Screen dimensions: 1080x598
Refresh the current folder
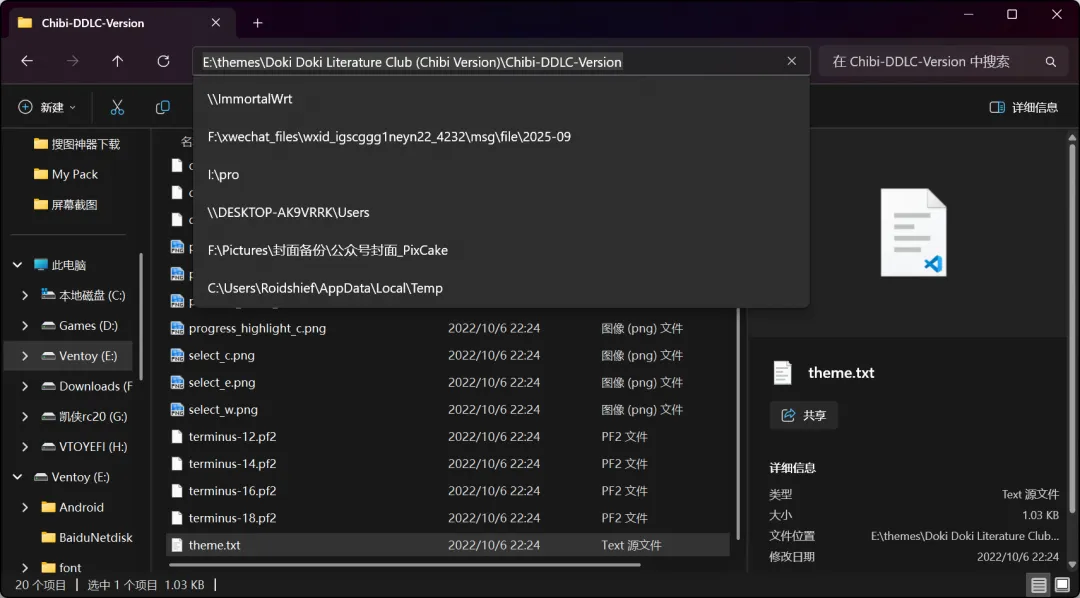coord(163,61)
